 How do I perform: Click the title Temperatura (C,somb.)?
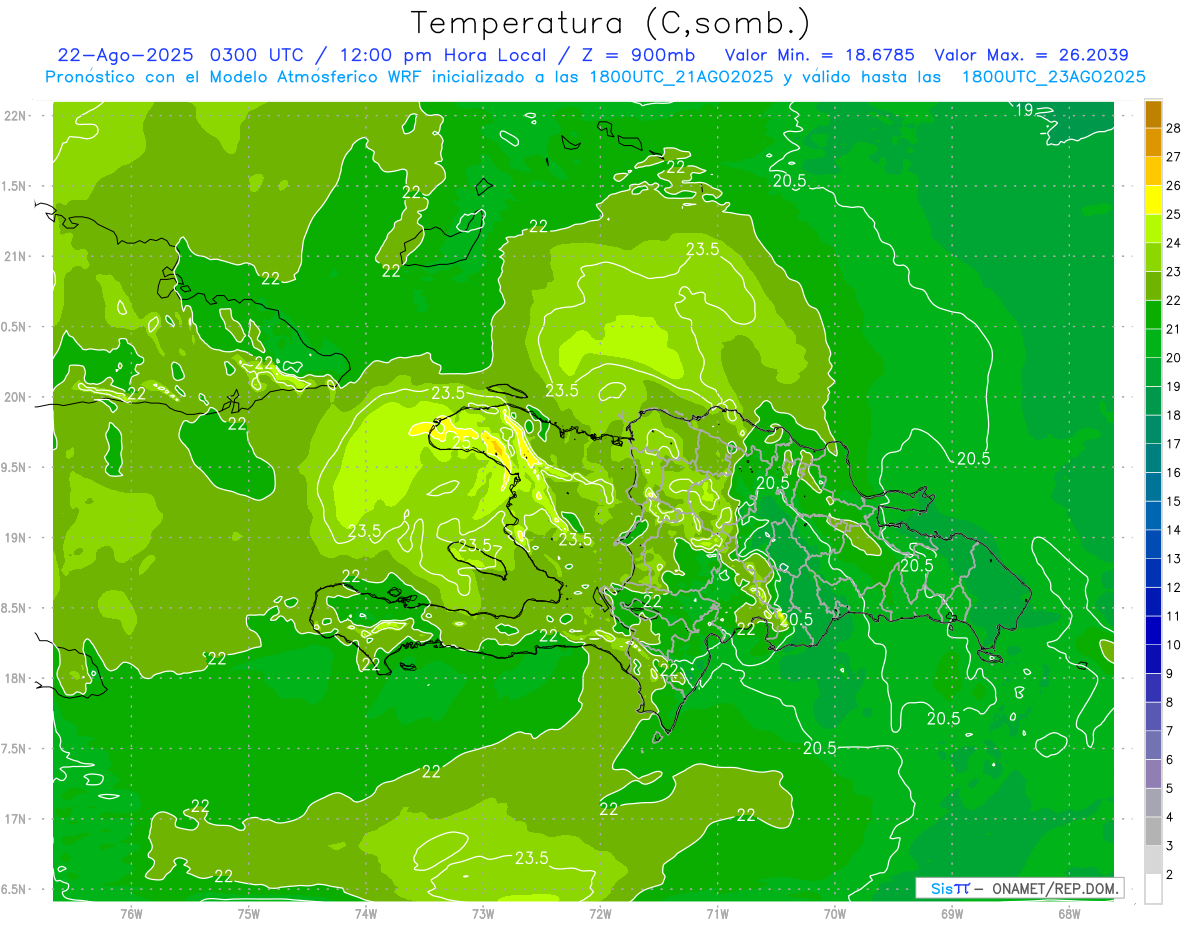tap(610, 23)
